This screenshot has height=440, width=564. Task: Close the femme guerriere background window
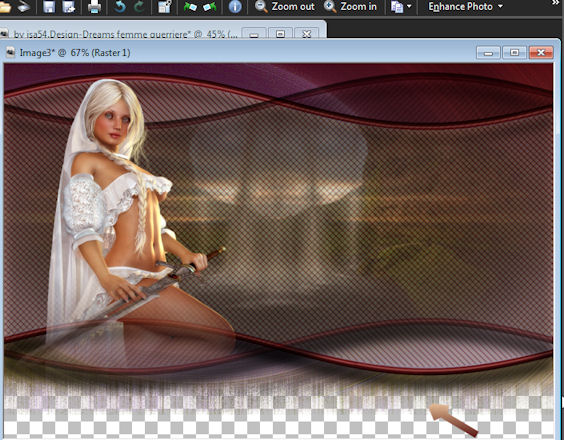tap(306, 34)
